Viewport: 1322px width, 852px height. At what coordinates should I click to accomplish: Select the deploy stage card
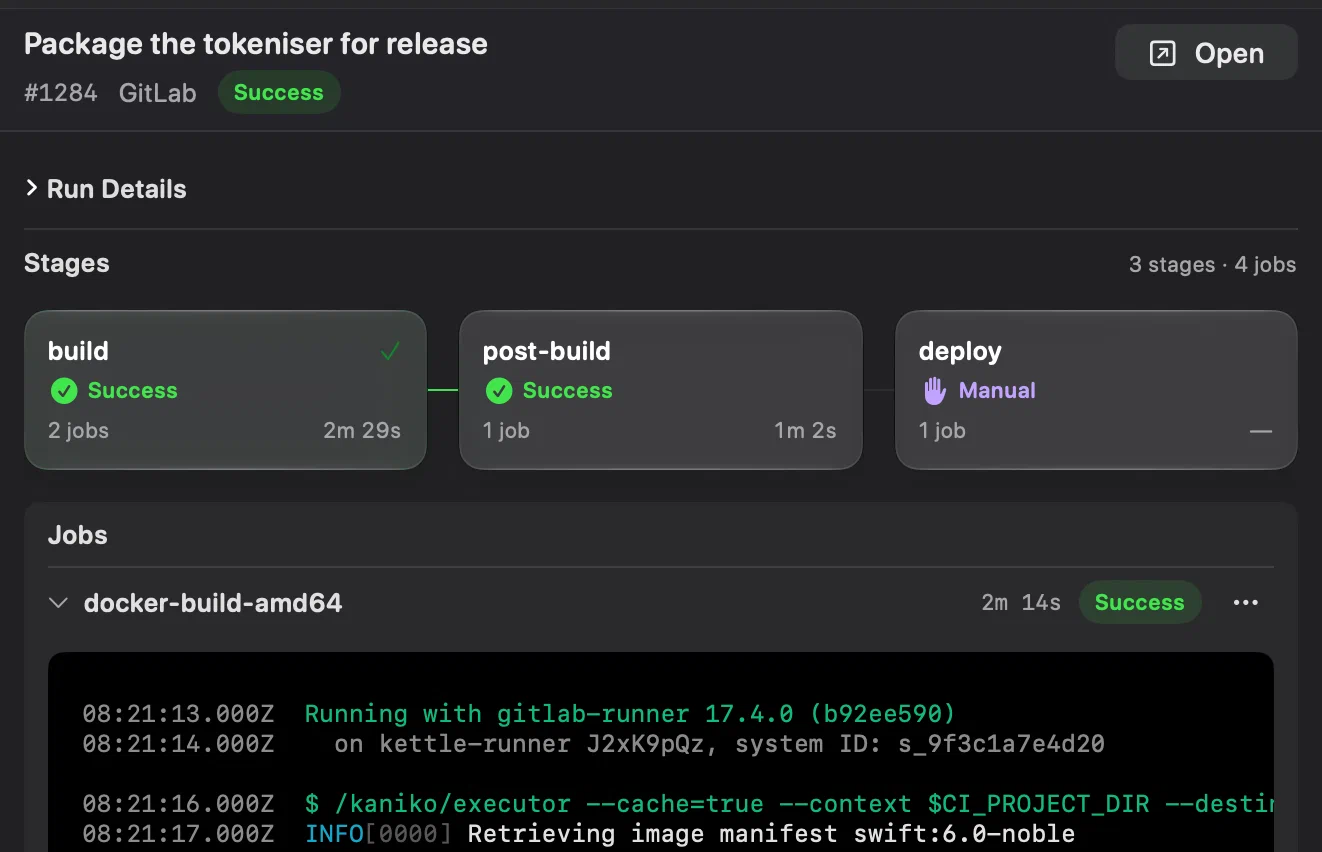coord(1096,390)
